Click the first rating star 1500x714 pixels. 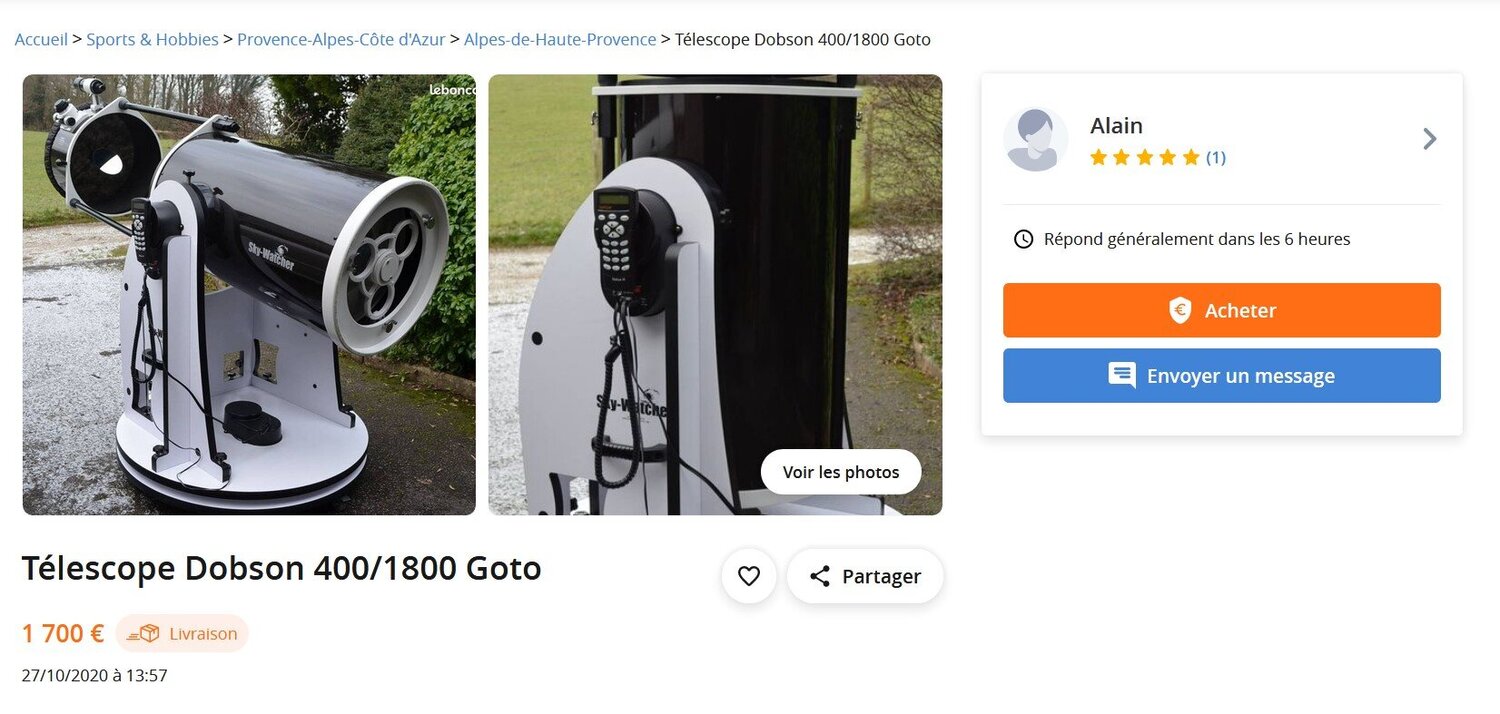tap(1098, 156)
